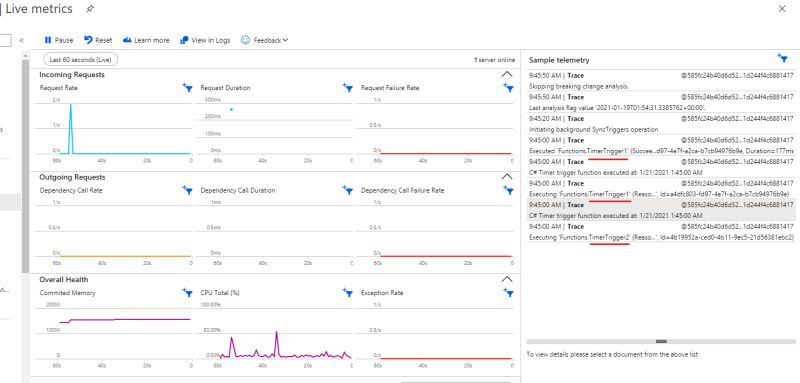
Task: Select the Executing 'Functions.TimerTrigger1' trace
Action: click(x=661, y=189)
